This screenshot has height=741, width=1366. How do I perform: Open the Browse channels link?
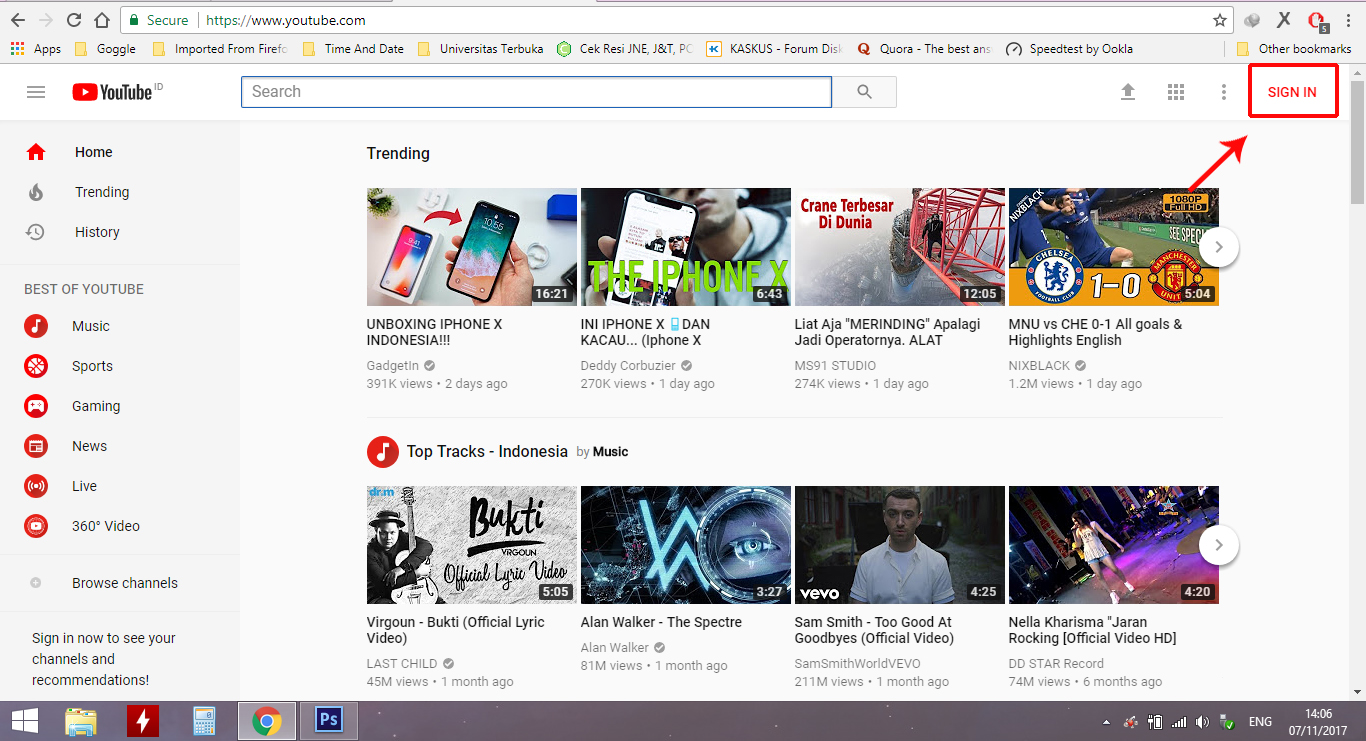124,582
